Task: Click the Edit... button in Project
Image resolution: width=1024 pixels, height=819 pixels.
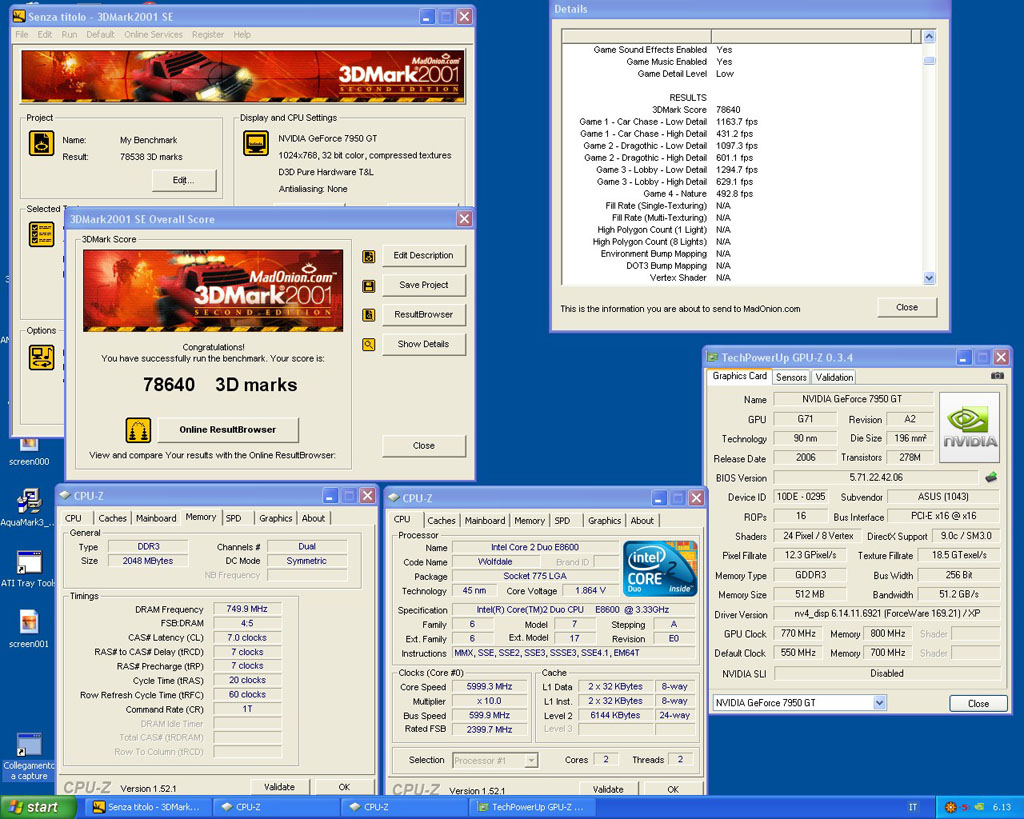Action: [x=184, y=180]
